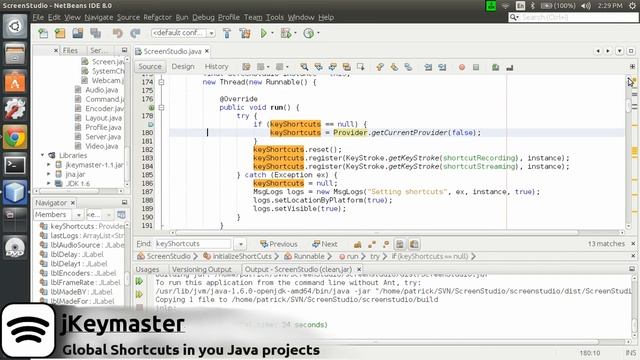Toggle Bookmark icon in editor toolbar
Screen dimensions: 640x360
pyautogui.click(x=408, y=67)
